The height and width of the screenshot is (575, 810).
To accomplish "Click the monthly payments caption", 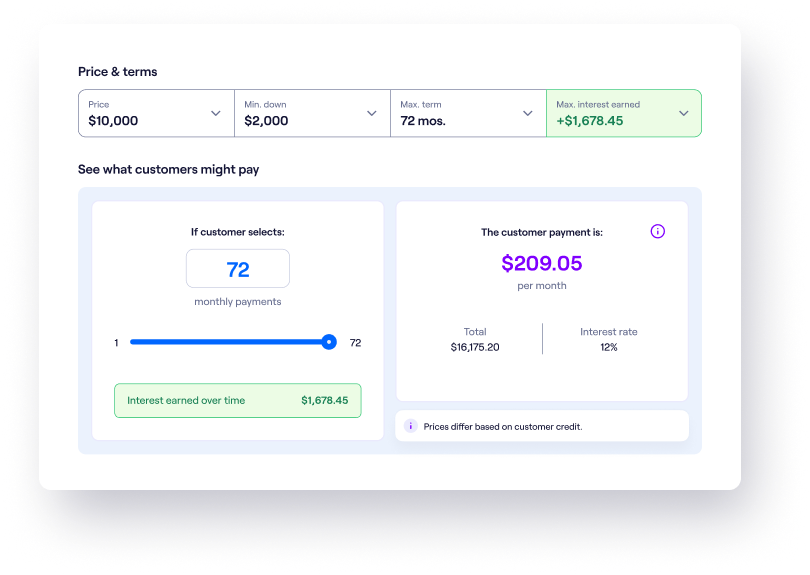I will pyautogui.click(x=238, y=302).
